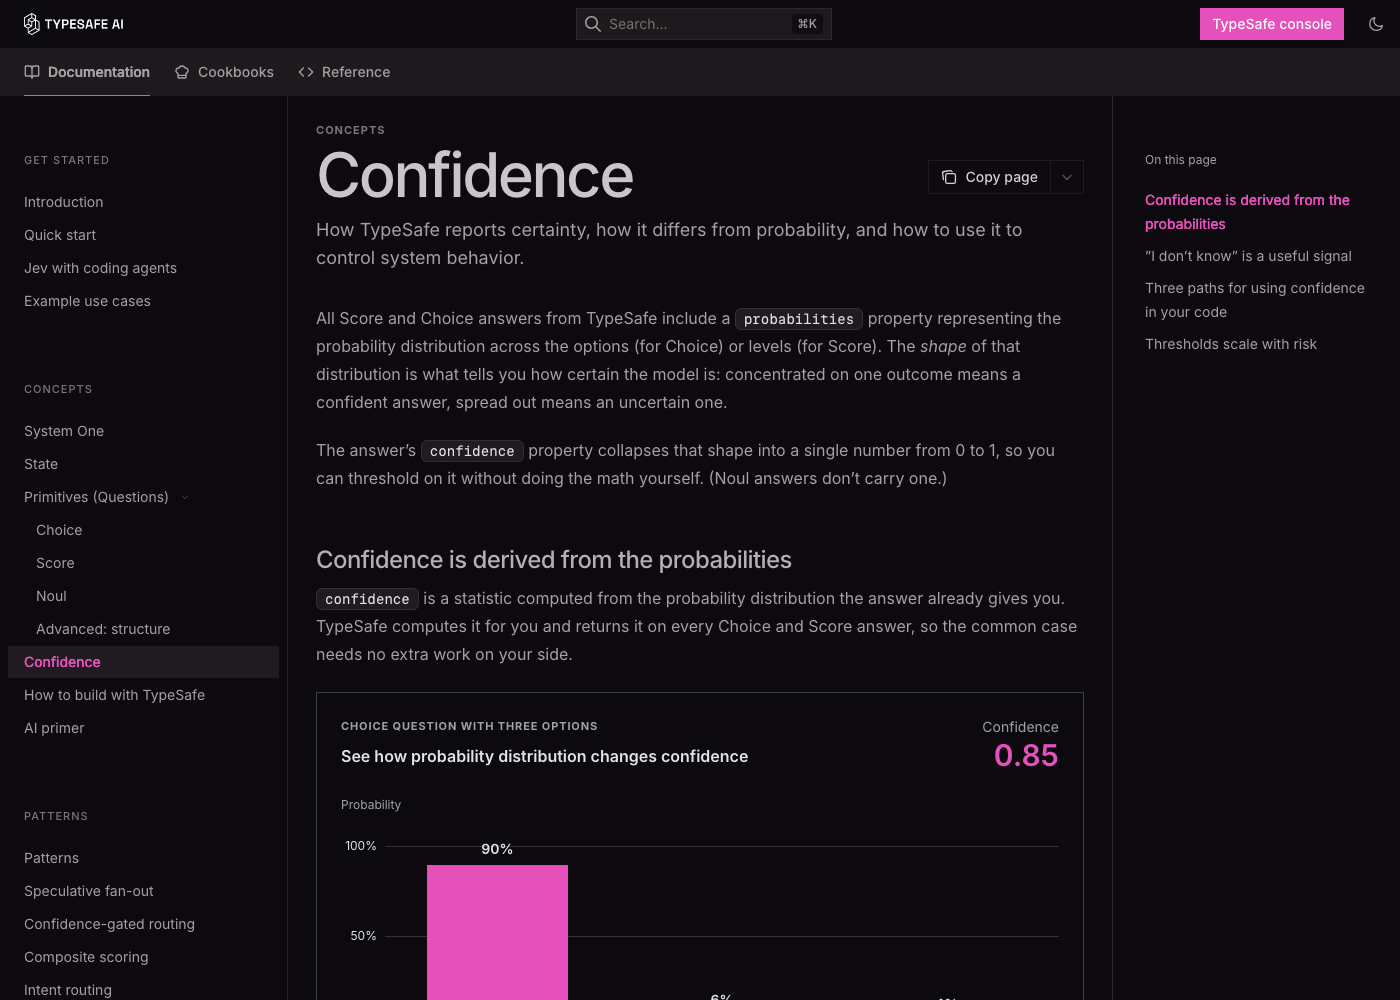The height and width of the screenshot is (1000, 1400).
Task: Open Confidence-gated routing pattern
Action: [109, 924]
